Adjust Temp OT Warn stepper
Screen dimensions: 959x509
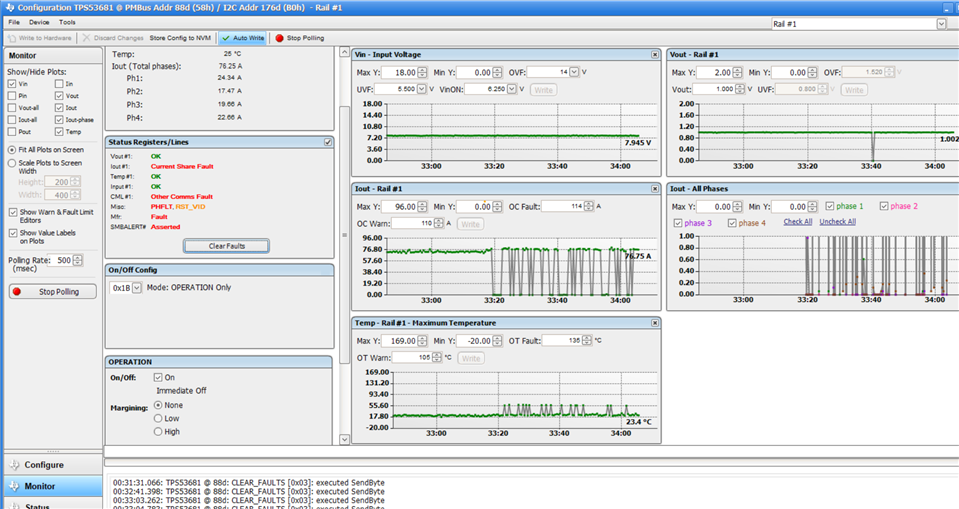[x=437, y=357]
